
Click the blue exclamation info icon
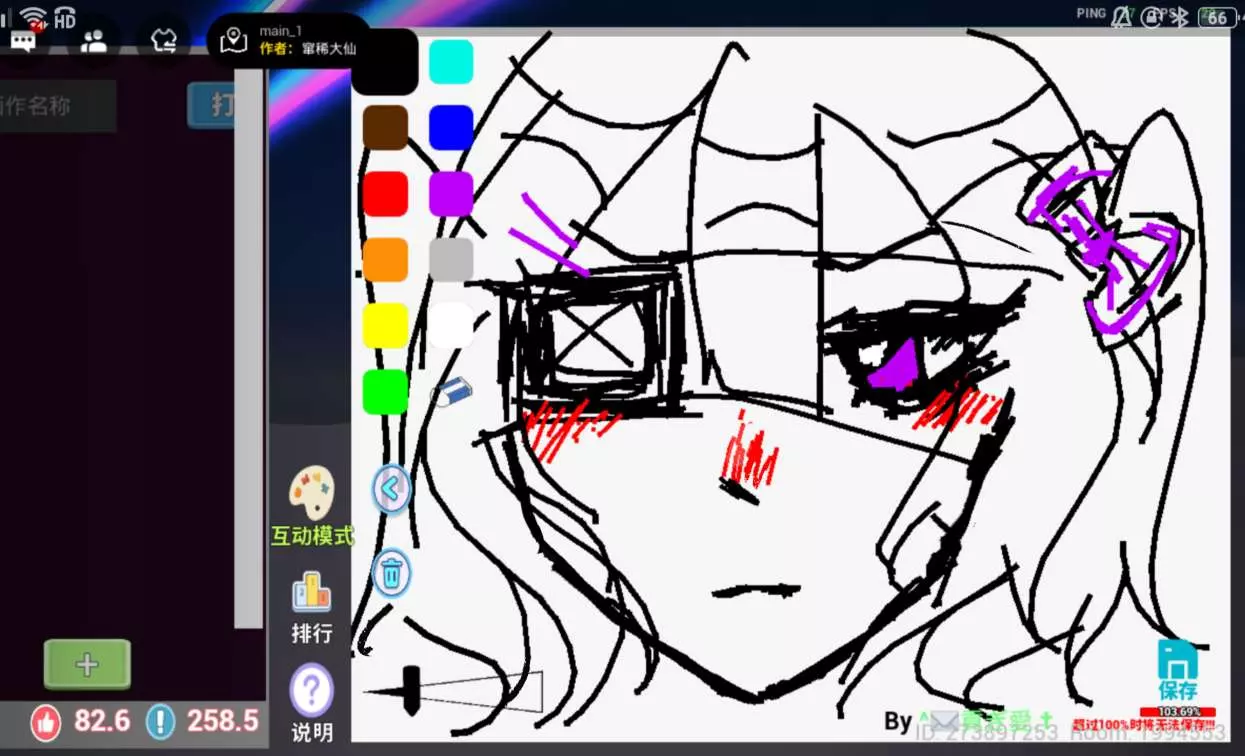click(x=160, y=722)
